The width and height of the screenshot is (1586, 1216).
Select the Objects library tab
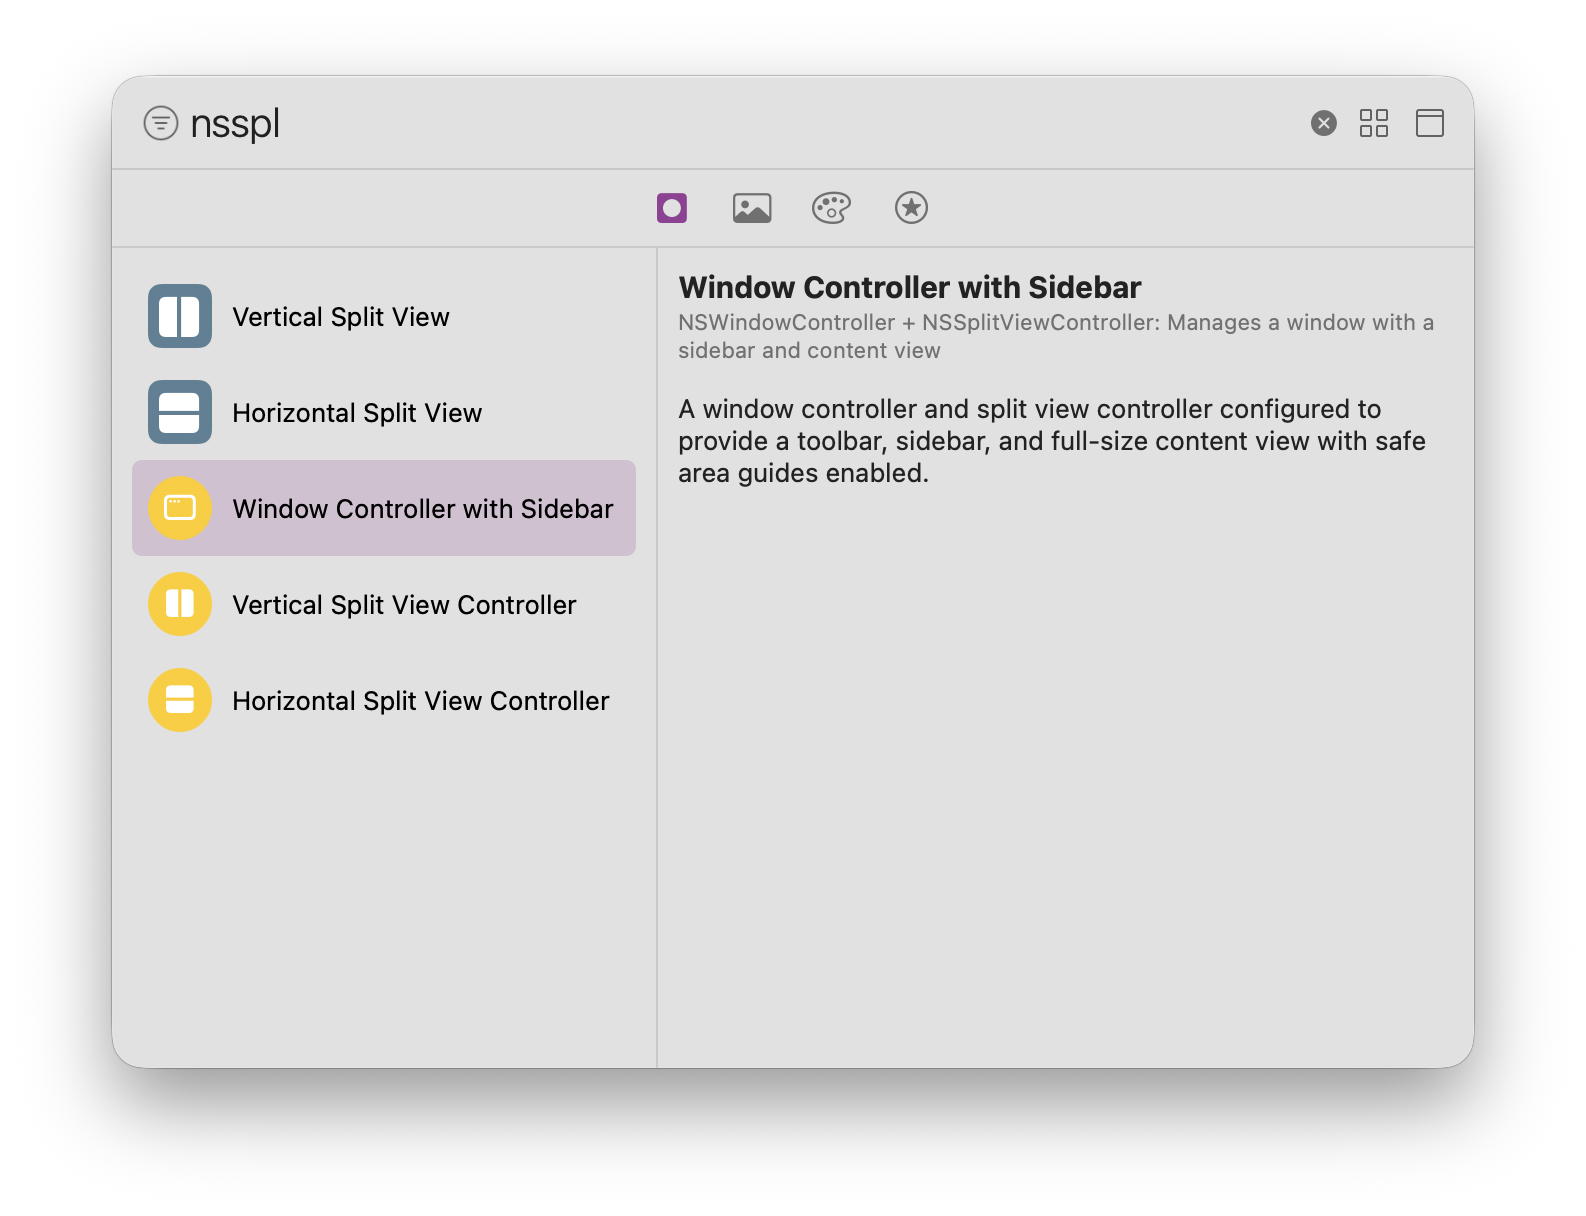click(x=672, y=208)
